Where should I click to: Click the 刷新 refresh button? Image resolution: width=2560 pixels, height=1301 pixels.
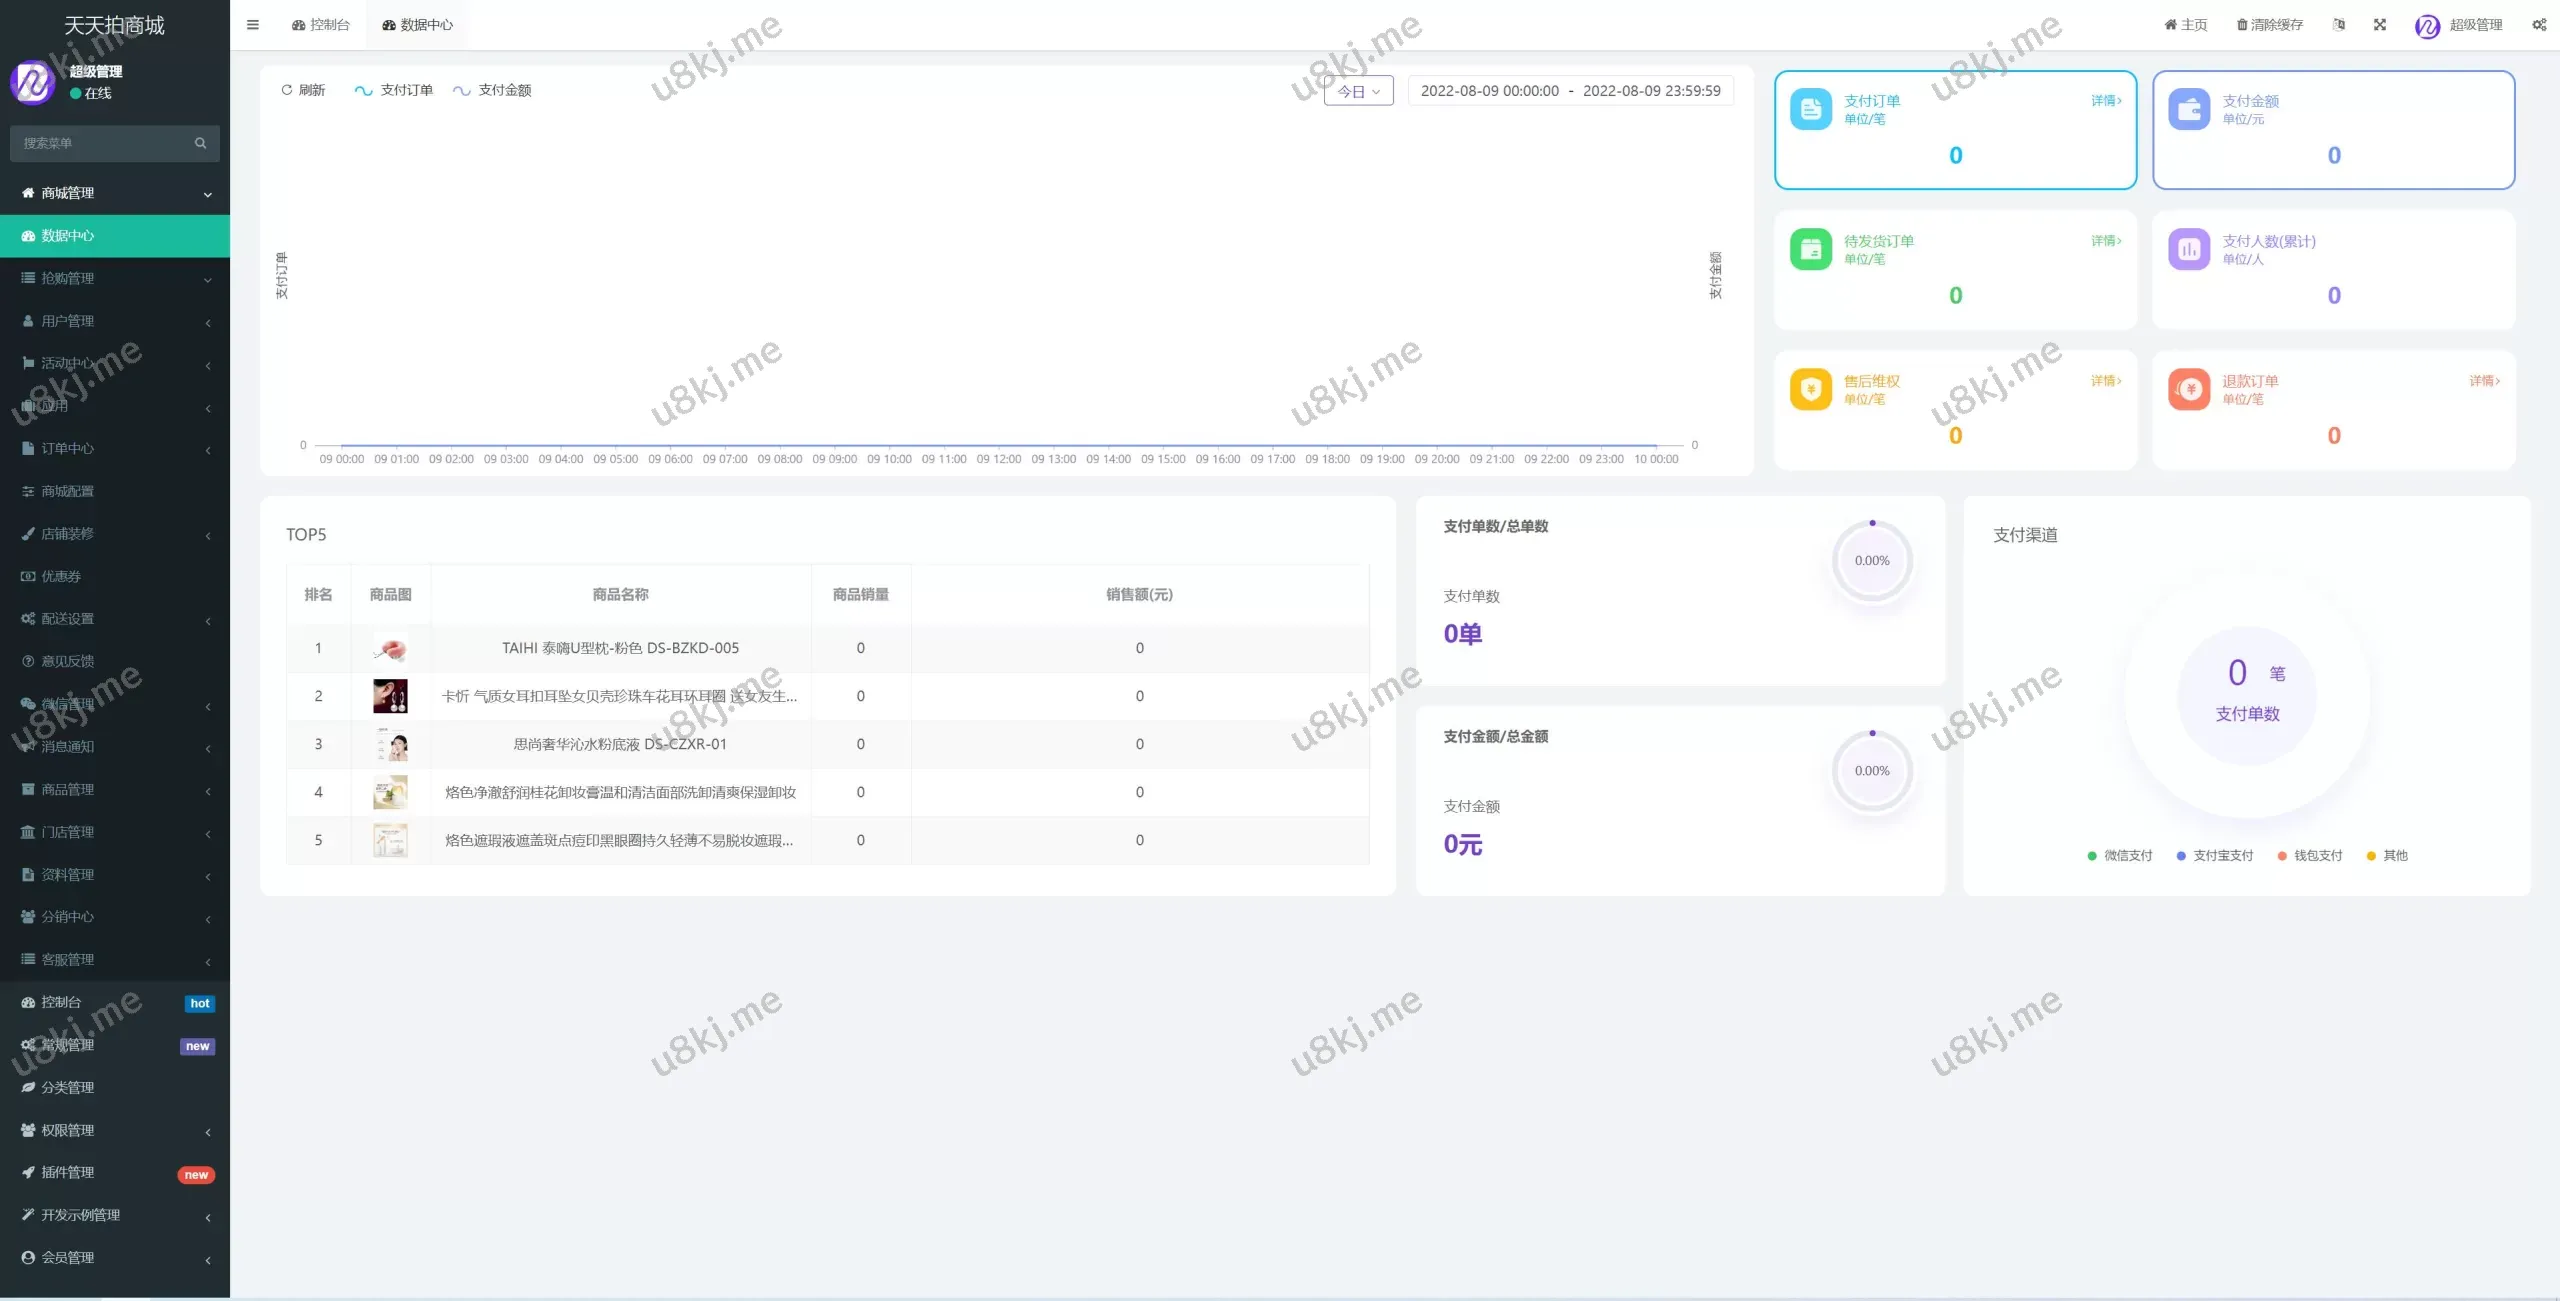(304, 90)
